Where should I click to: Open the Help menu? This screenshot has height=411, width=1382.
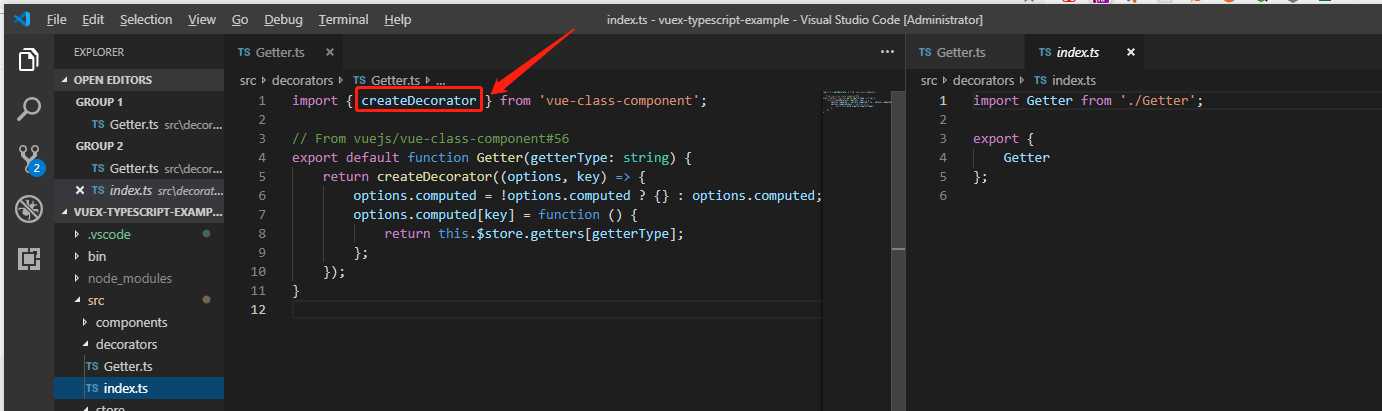click(397, 20)
